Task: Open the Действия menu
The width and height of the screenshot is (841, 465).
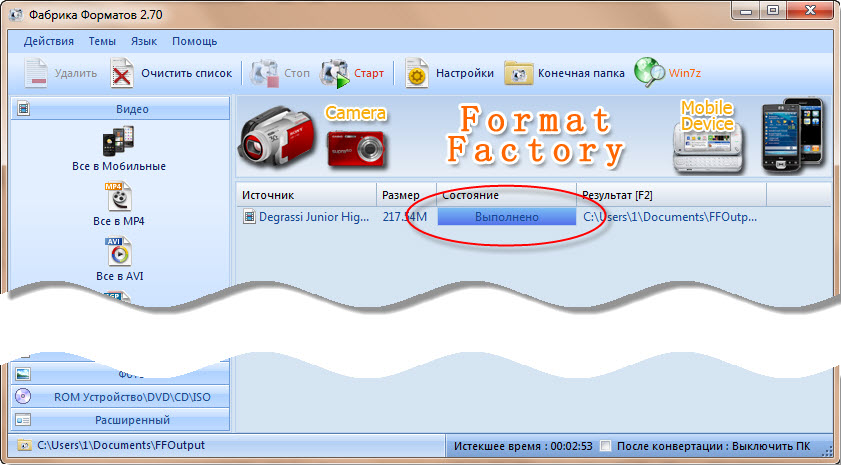Action: (49, 41)
